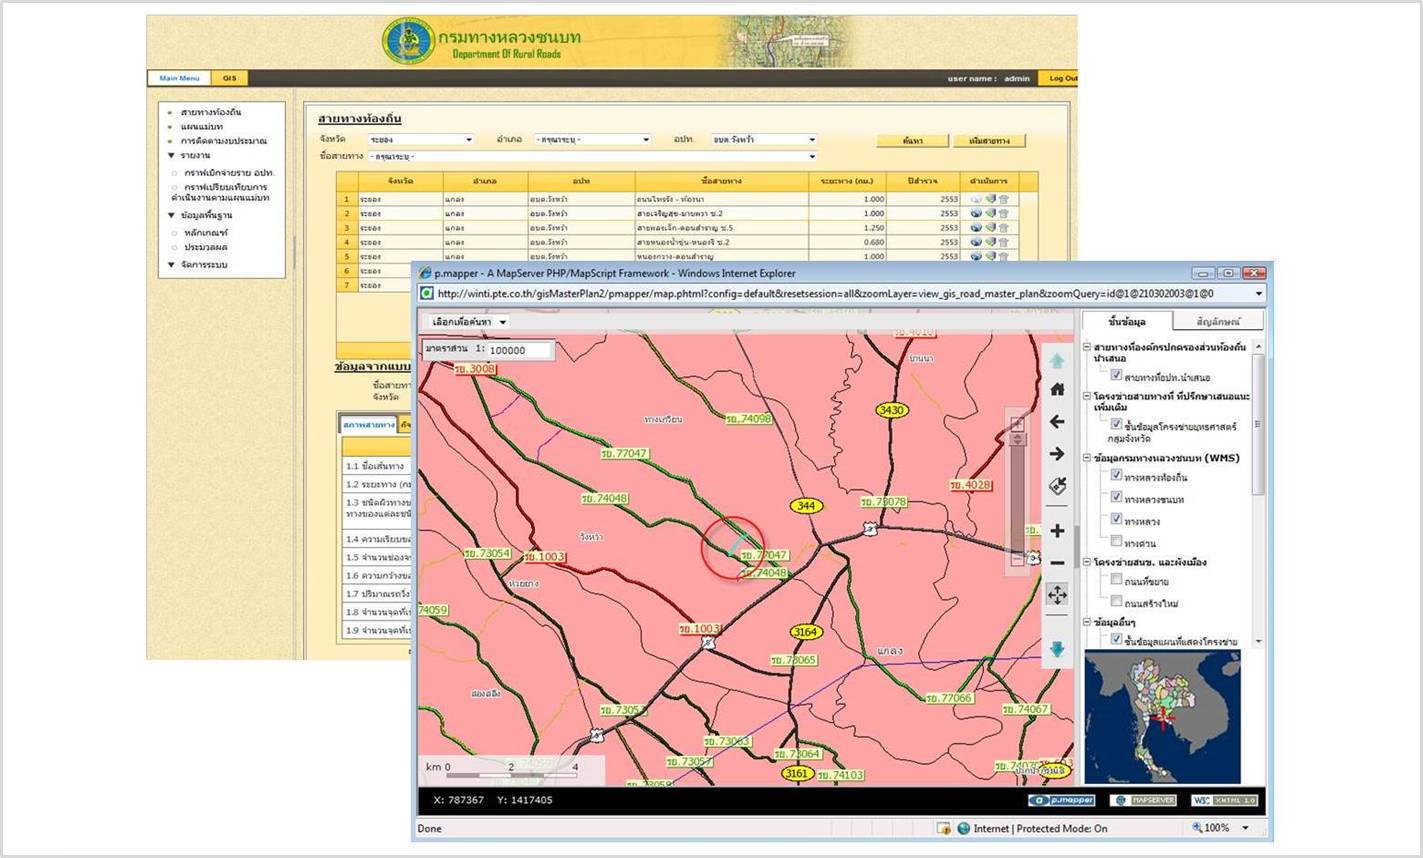Click the Log Out button
Viewport: 1423px width, 858px height.
(1063, 78)
